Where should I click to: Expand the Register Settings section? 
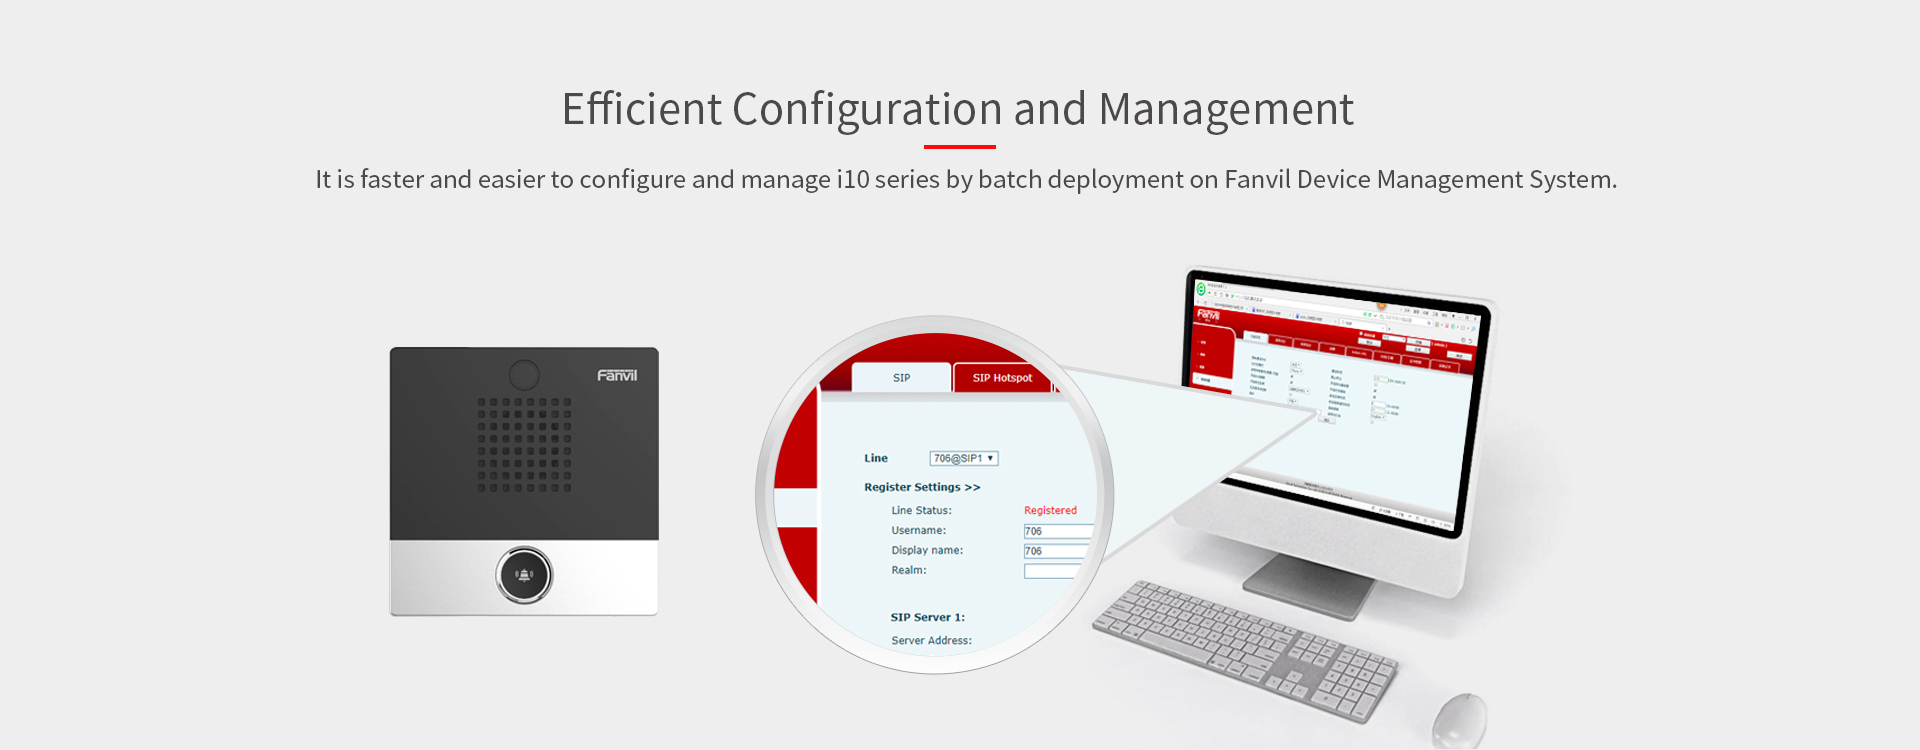(922, 488)
